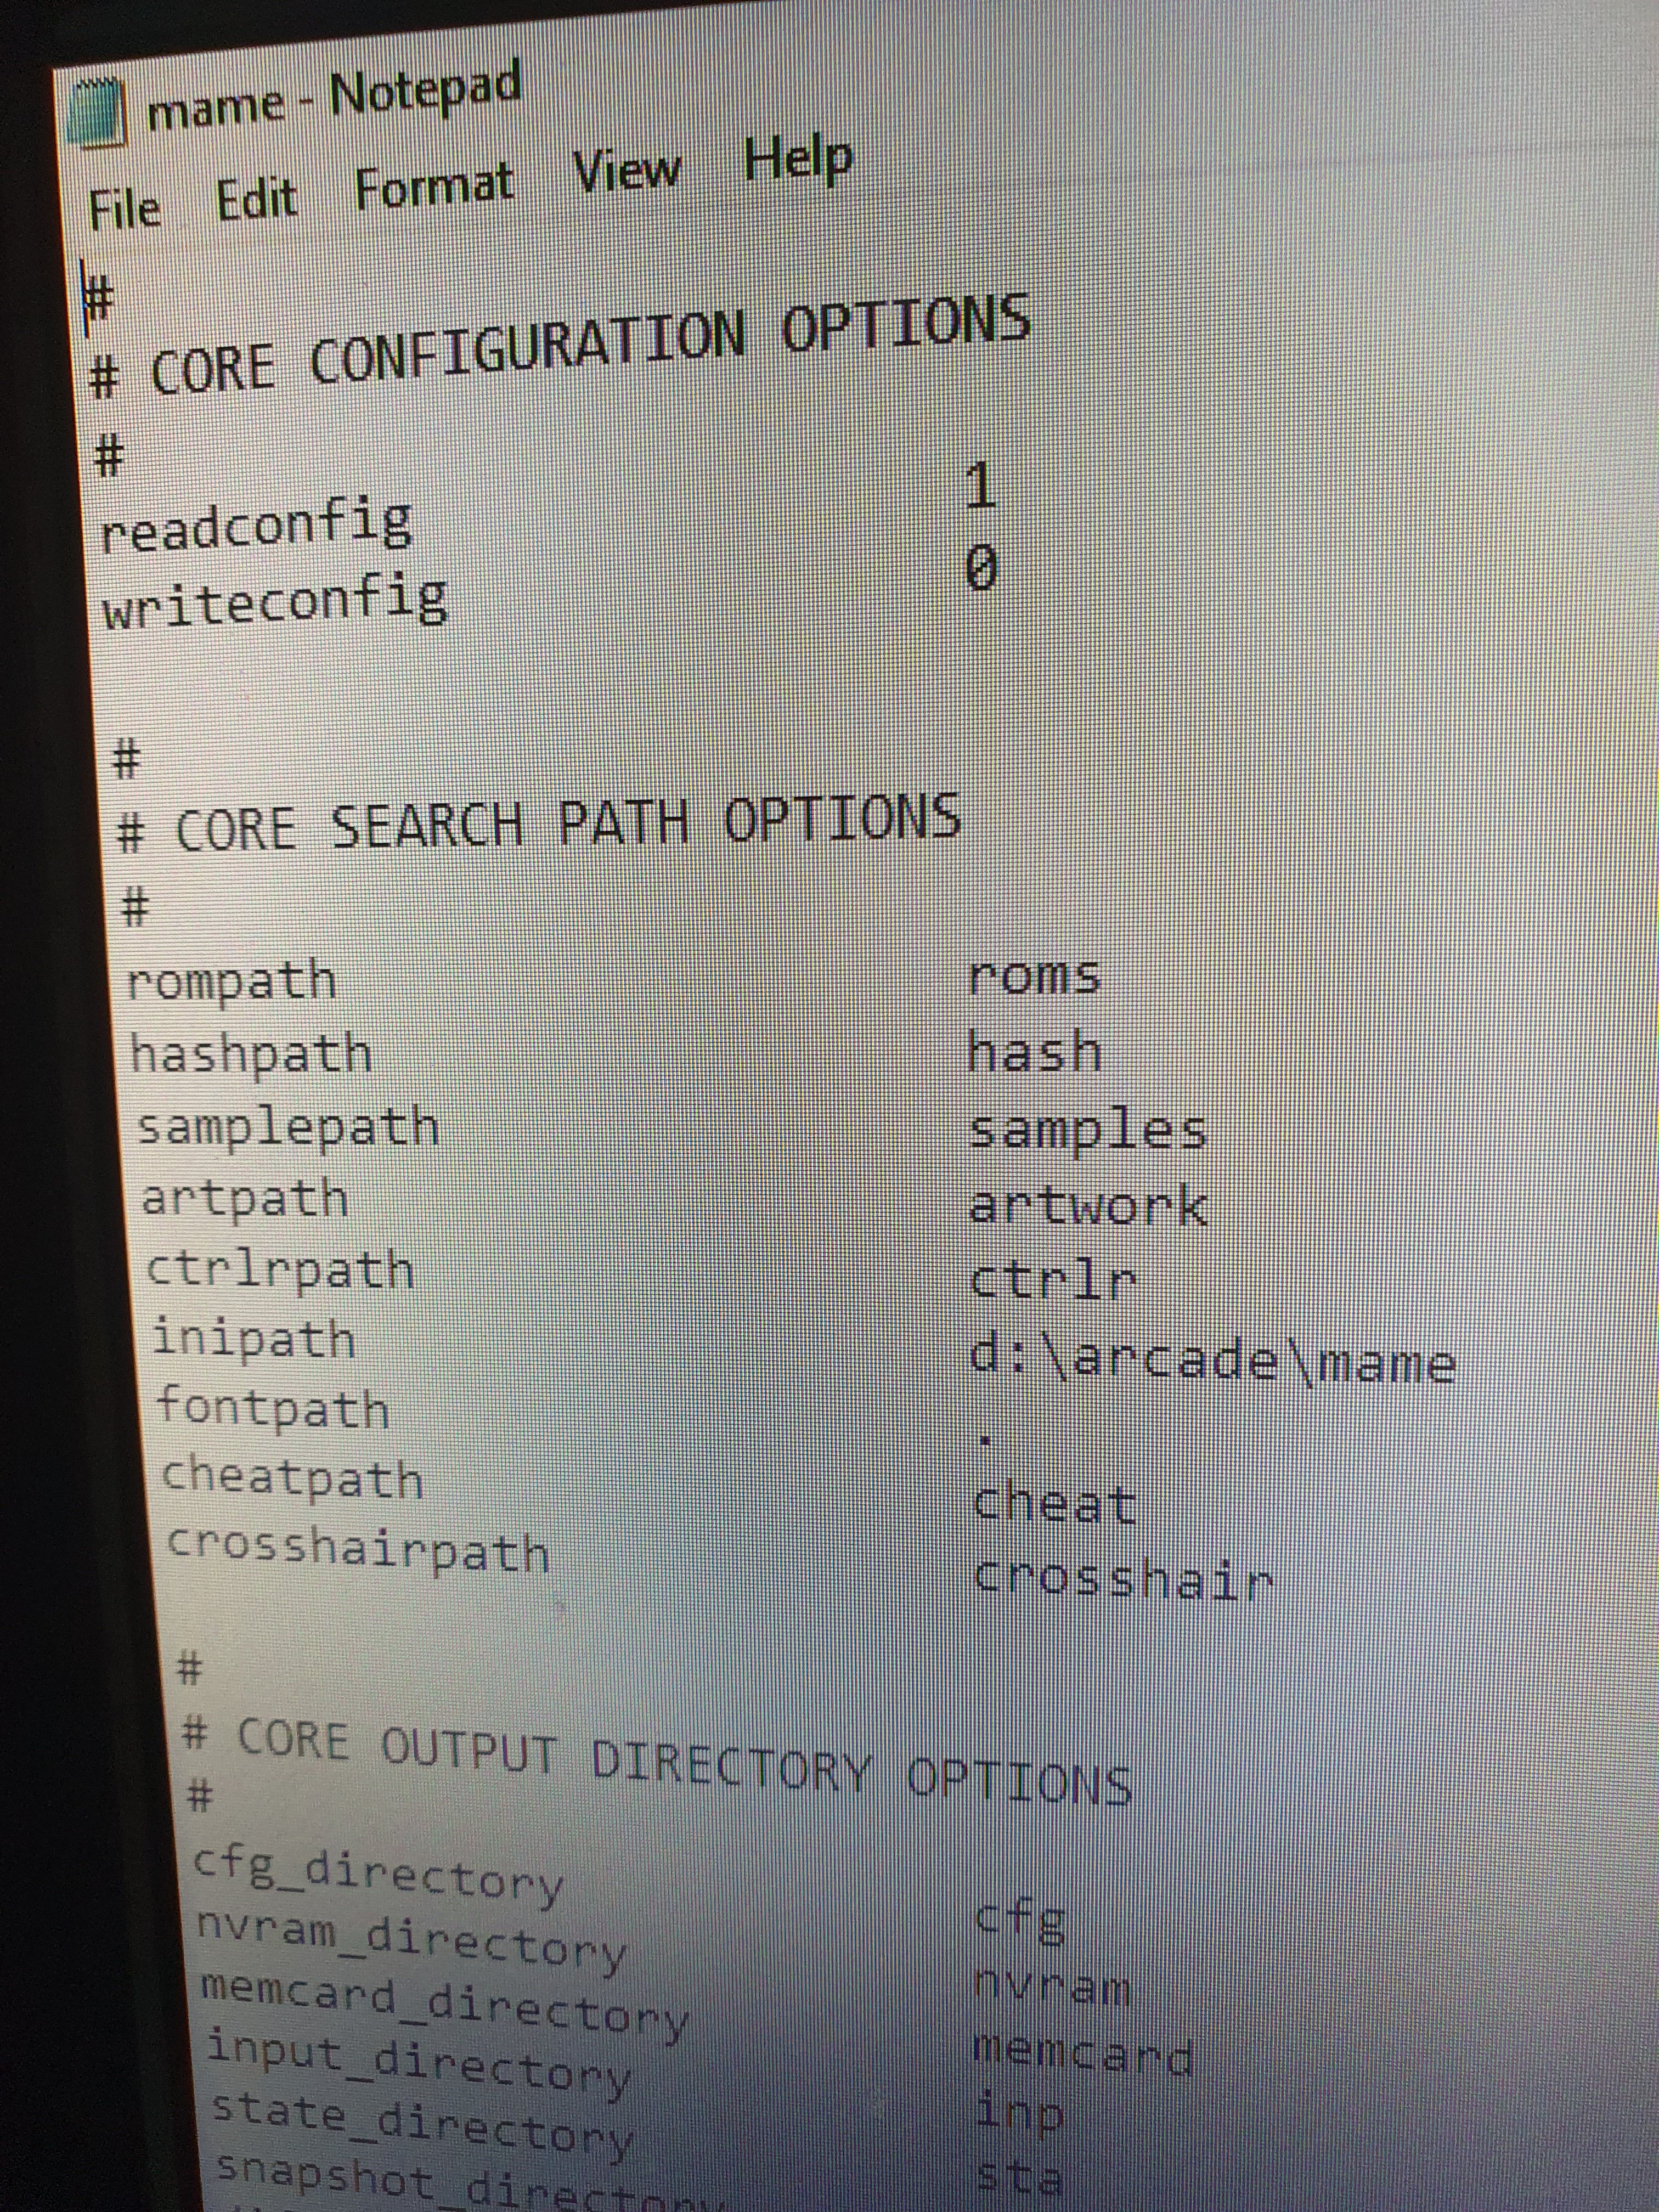Click the word 'inipath'
The height and width of the screenshot is (2212, 1659).
click(x=254, y=1340)
